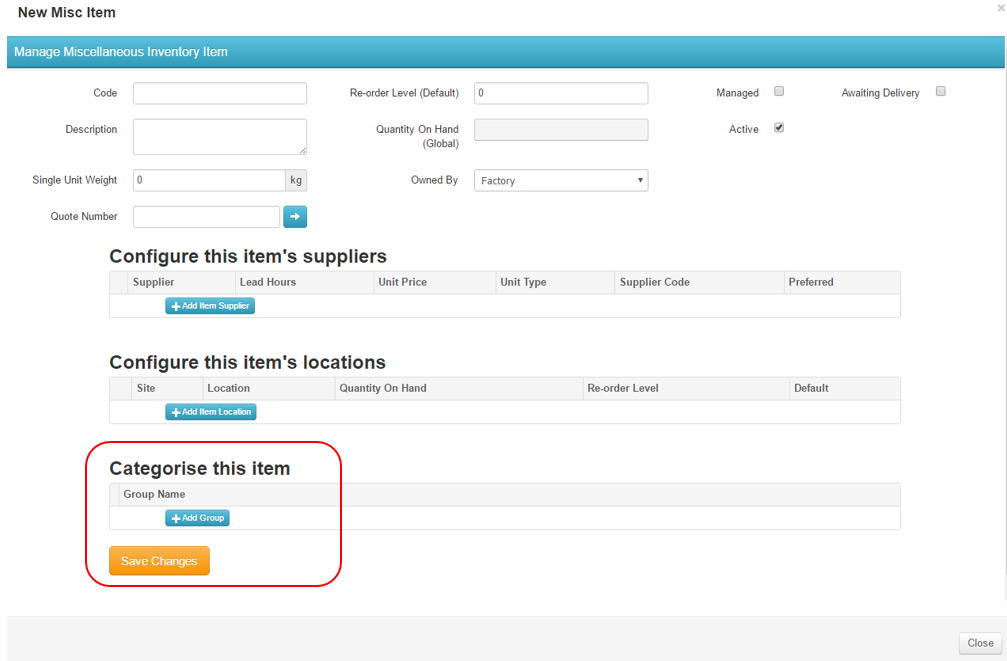Image resolution: width=1007 pixels, height=661 pixels.
Task: Click the Group Name column header
Action: [510, 494]
